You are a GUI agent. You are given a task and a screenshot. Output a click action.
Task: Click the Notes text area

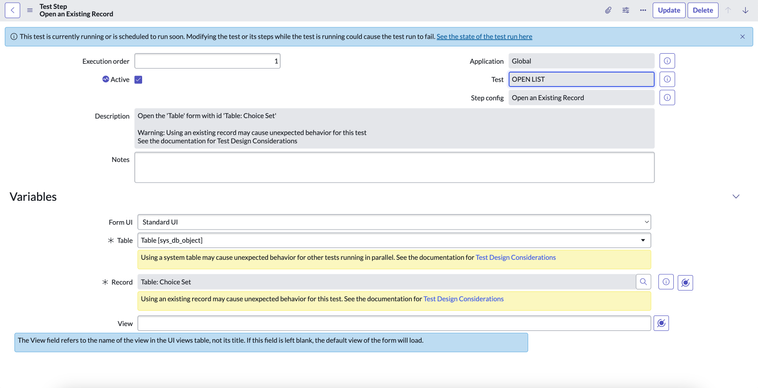(x=394, y=168)
